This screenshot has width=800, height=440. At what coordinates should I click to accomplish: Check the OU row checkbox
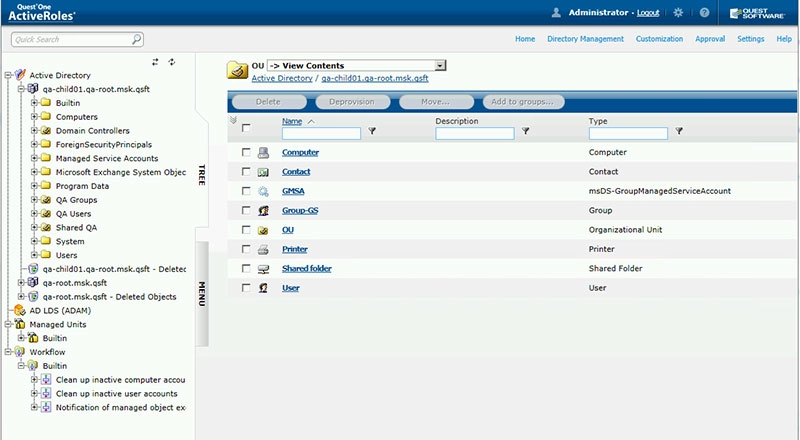(x=246, y=230)
